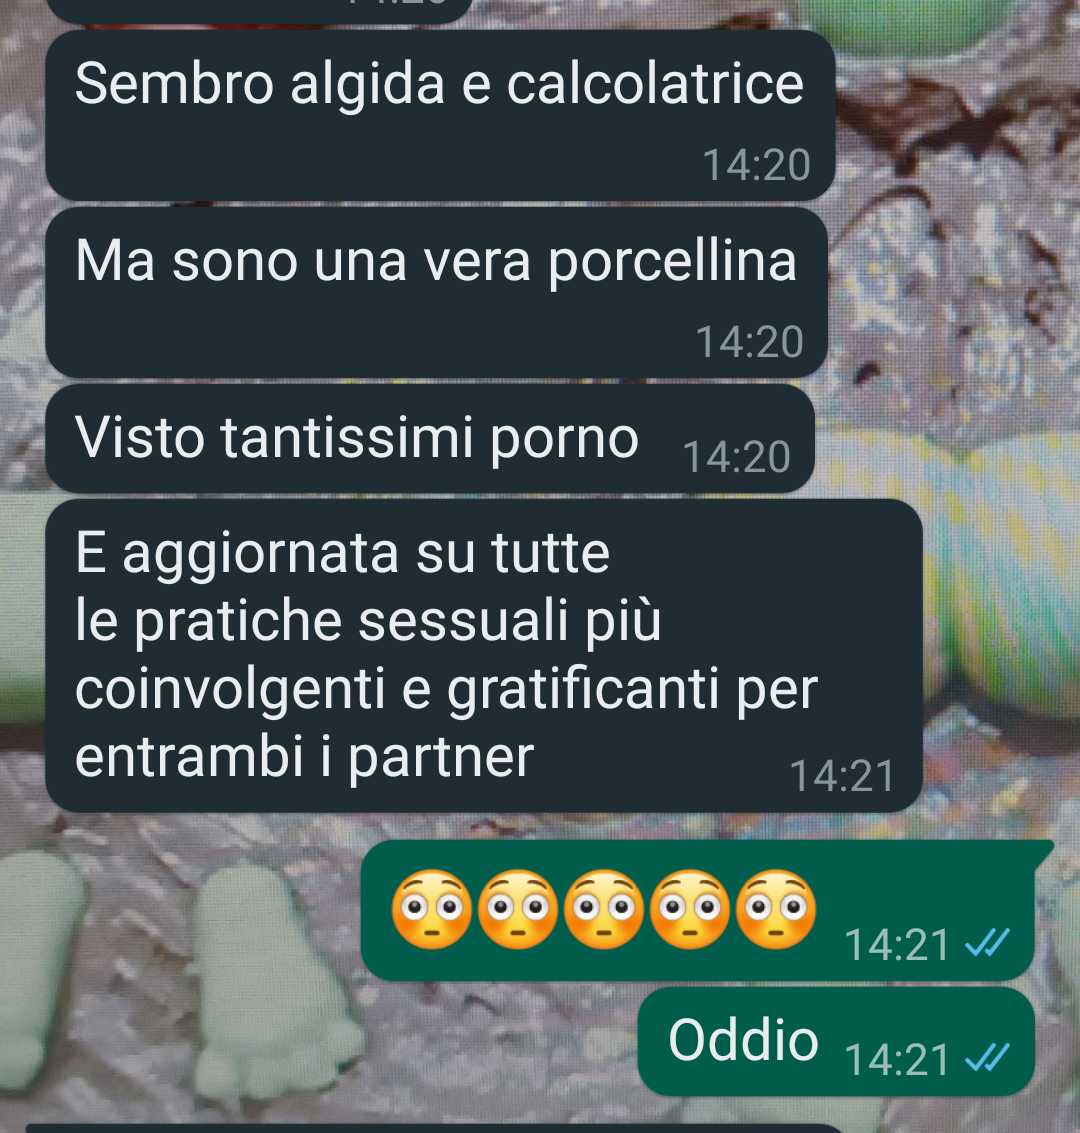Click the blue double ticks beside Oddio
The image size is (1080, 1133).
click(987, 1059)
